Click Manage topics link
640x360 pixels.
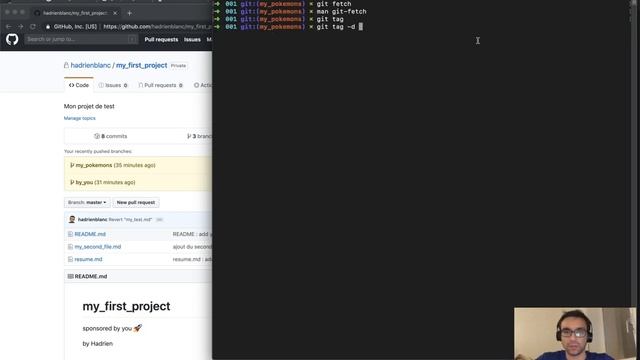point(80,118)
